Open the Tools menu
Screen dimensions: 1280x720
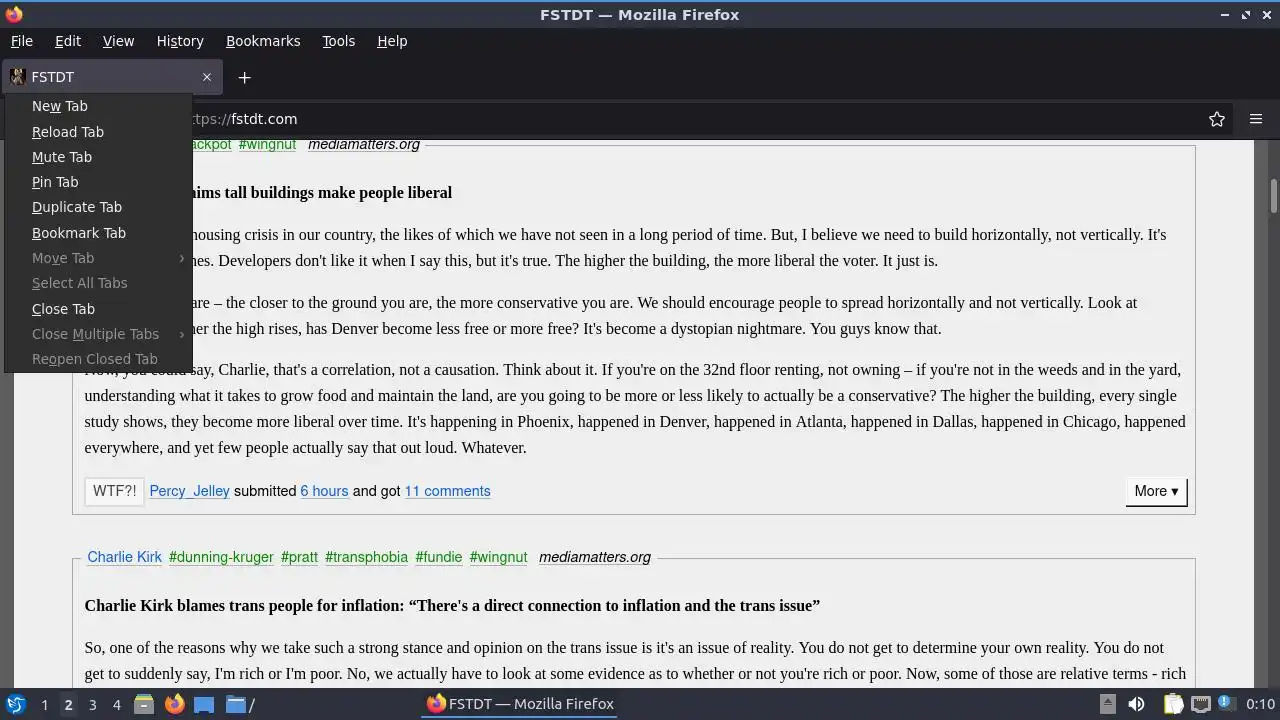point(338,41)
